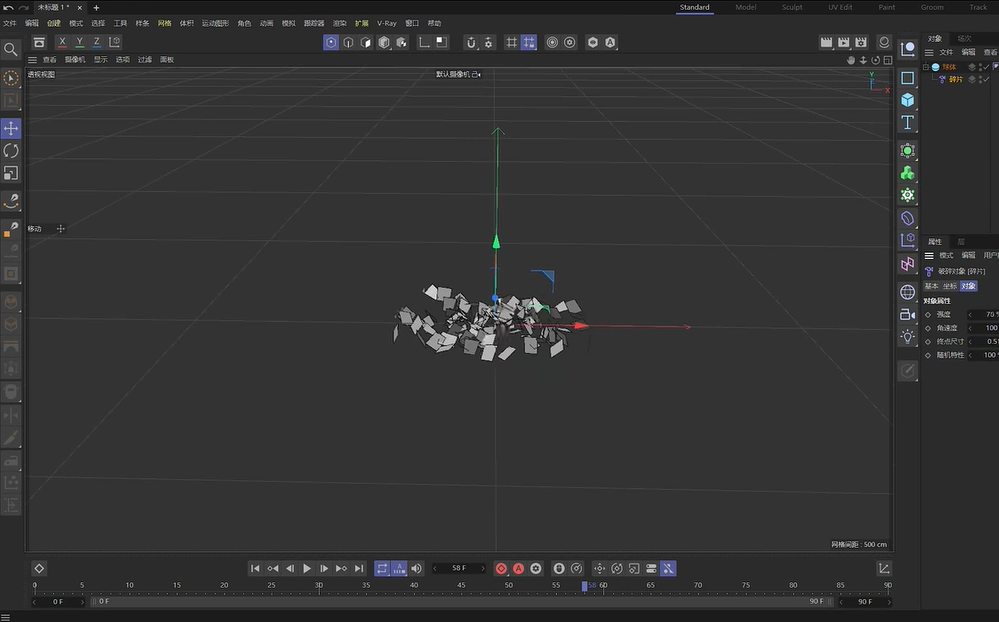Collapse the 碎片 child under the 球体 object

click(926, 66)
